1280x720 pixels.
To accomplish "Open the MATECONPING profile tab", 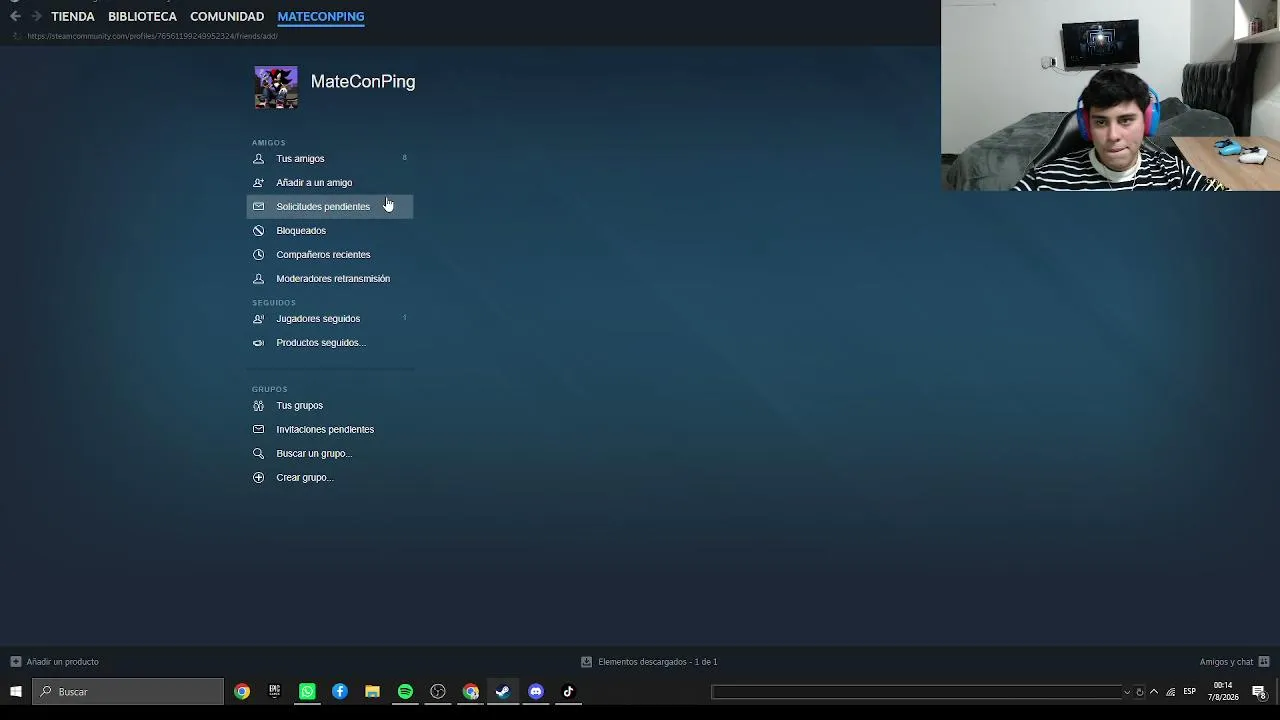I will pos(321,16).
